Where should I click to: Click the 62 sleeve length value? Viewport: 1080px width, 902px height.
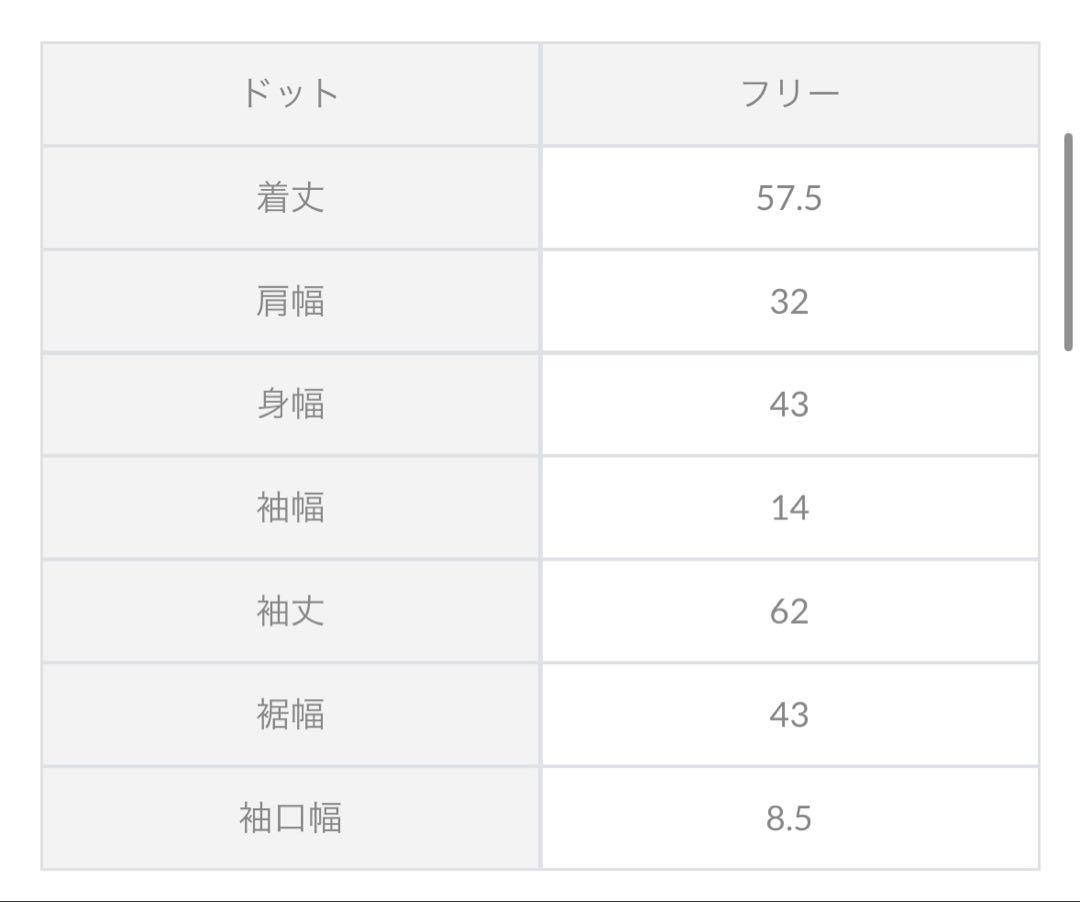coord(790,611)
